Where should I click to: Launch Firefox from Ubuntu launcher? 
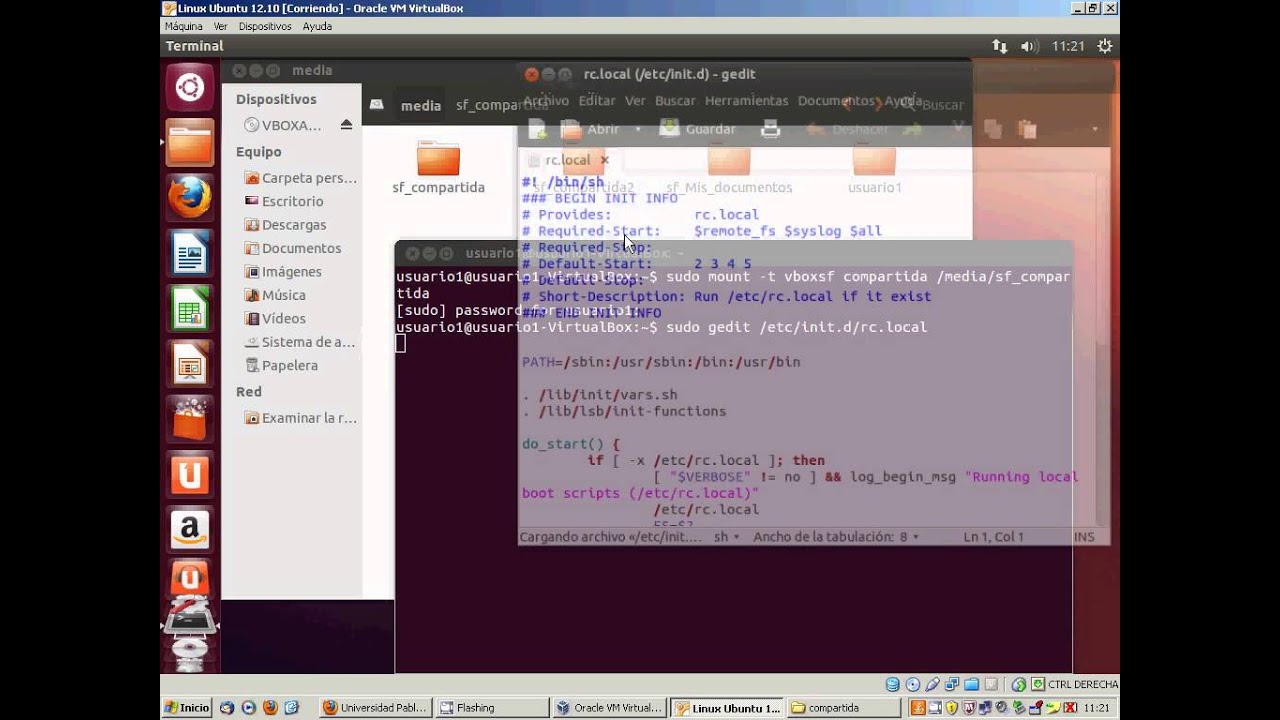(190, 198)
